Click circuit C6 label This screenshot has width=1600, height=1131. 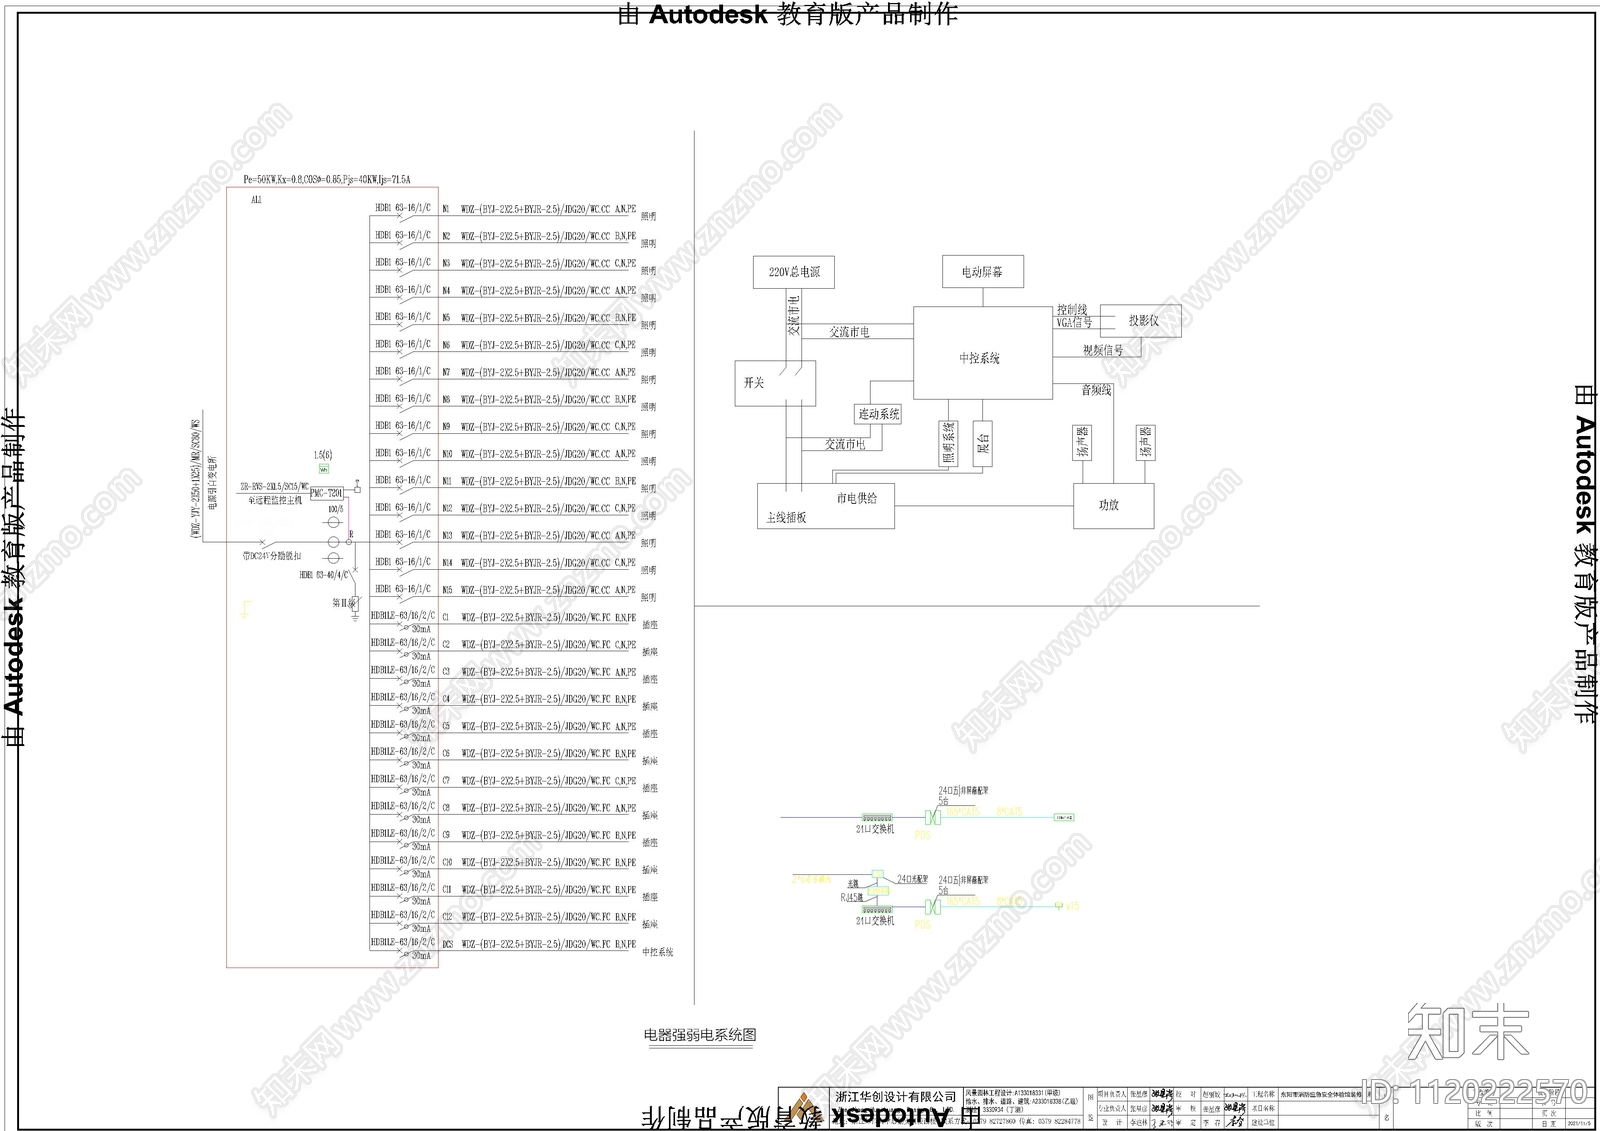click(446, 754)
